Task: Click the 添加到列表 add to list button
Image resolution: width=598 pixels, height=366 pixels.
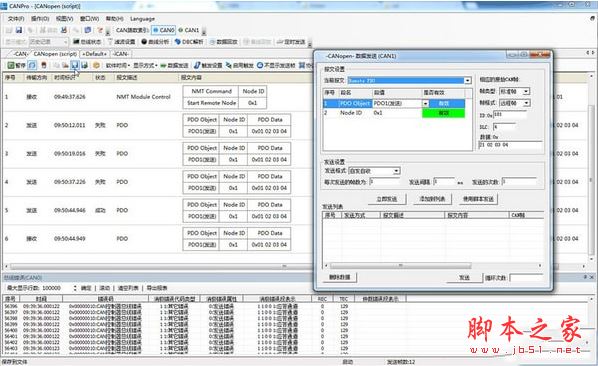Action: click(432, 199)
